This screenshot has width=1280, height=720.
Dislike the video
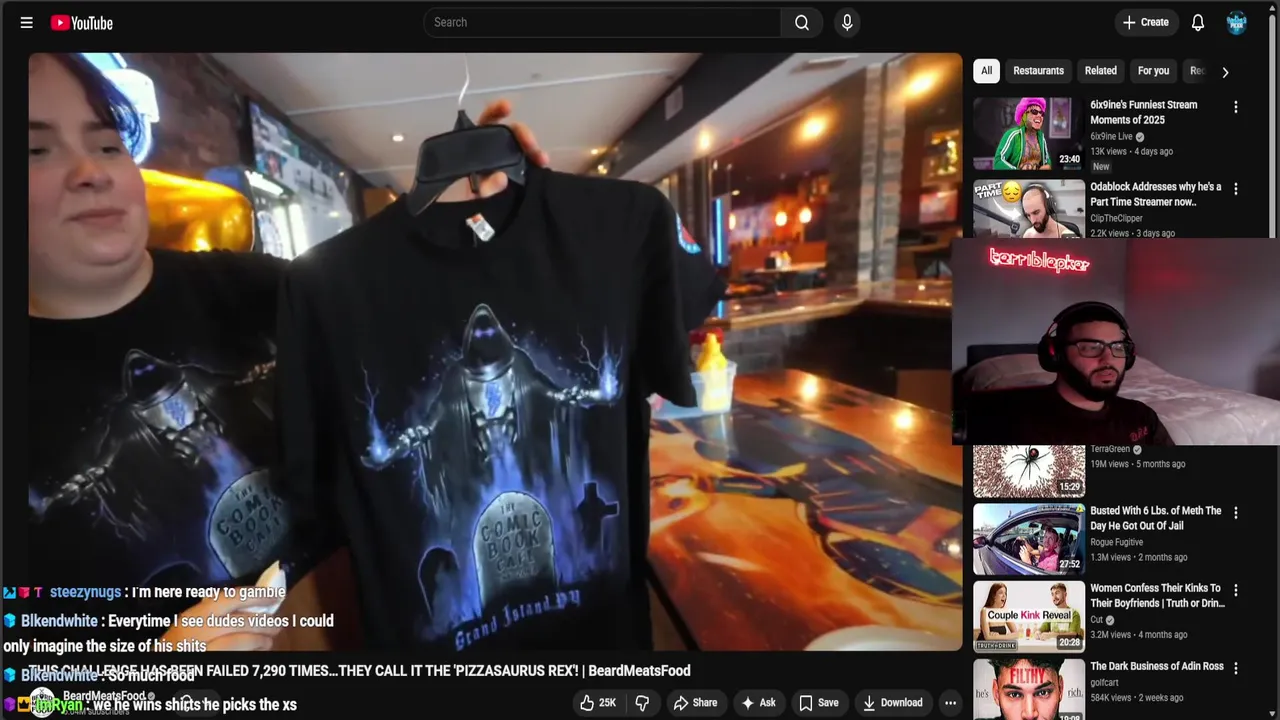tap(642, 703)
